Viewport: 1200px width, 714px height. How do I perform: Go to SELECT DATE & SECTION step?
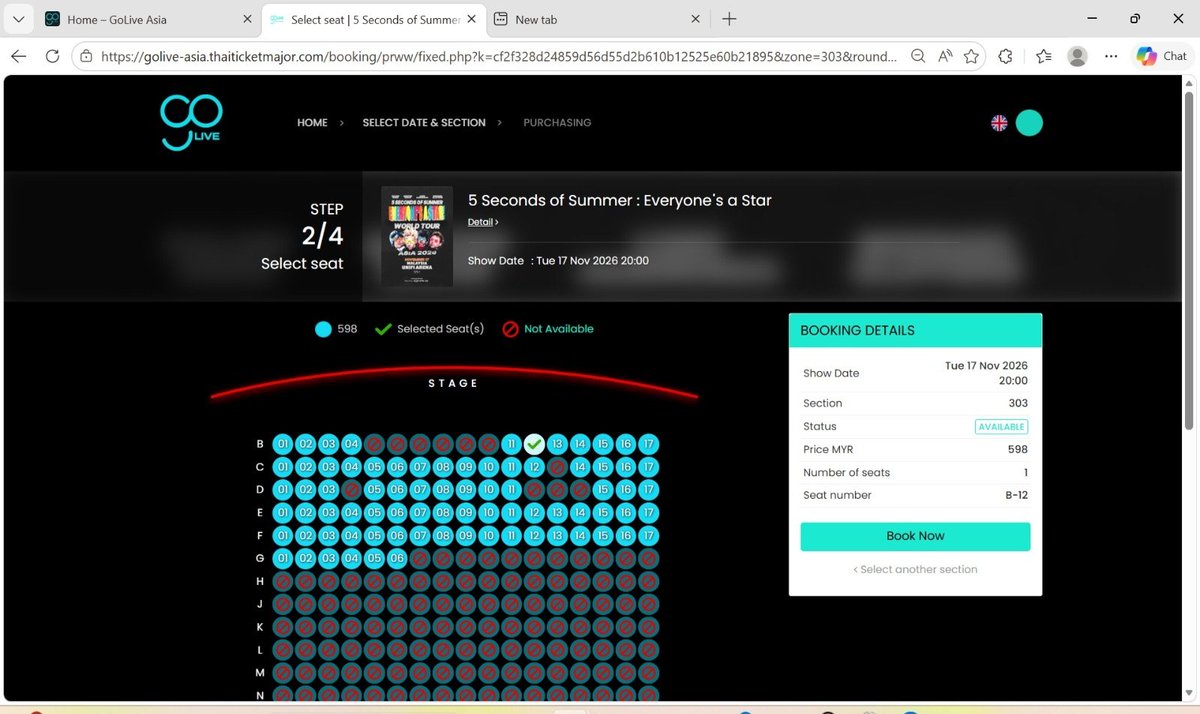coord(424,123)
